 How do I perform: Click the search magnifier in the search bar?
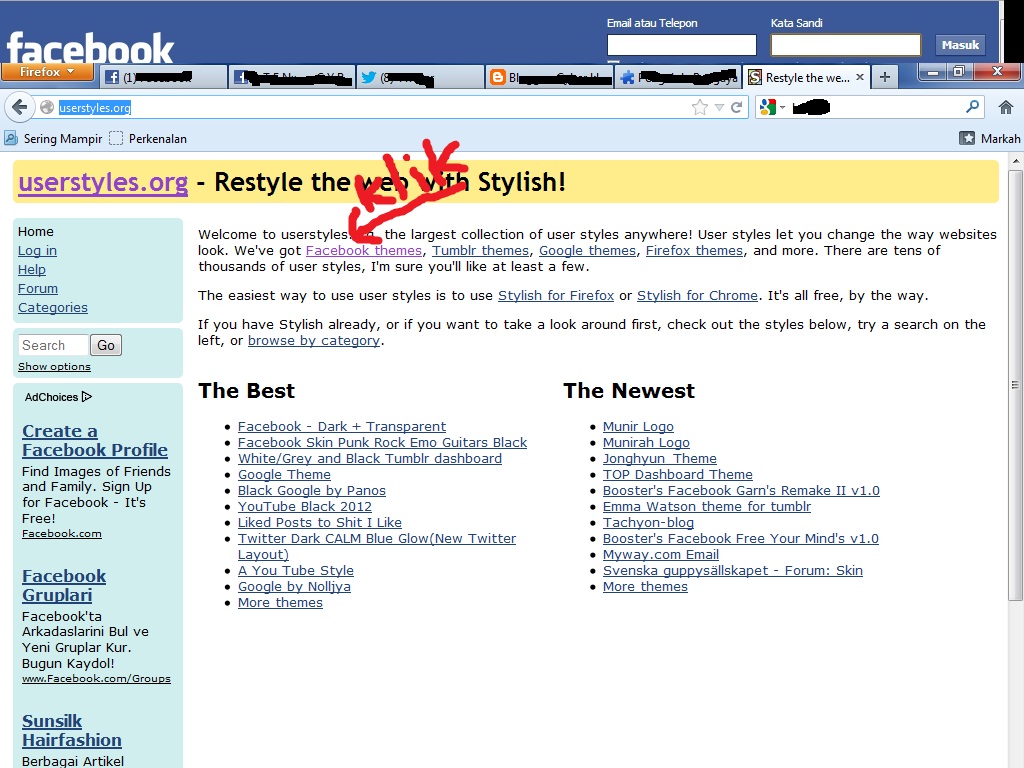tap(972, 106)
